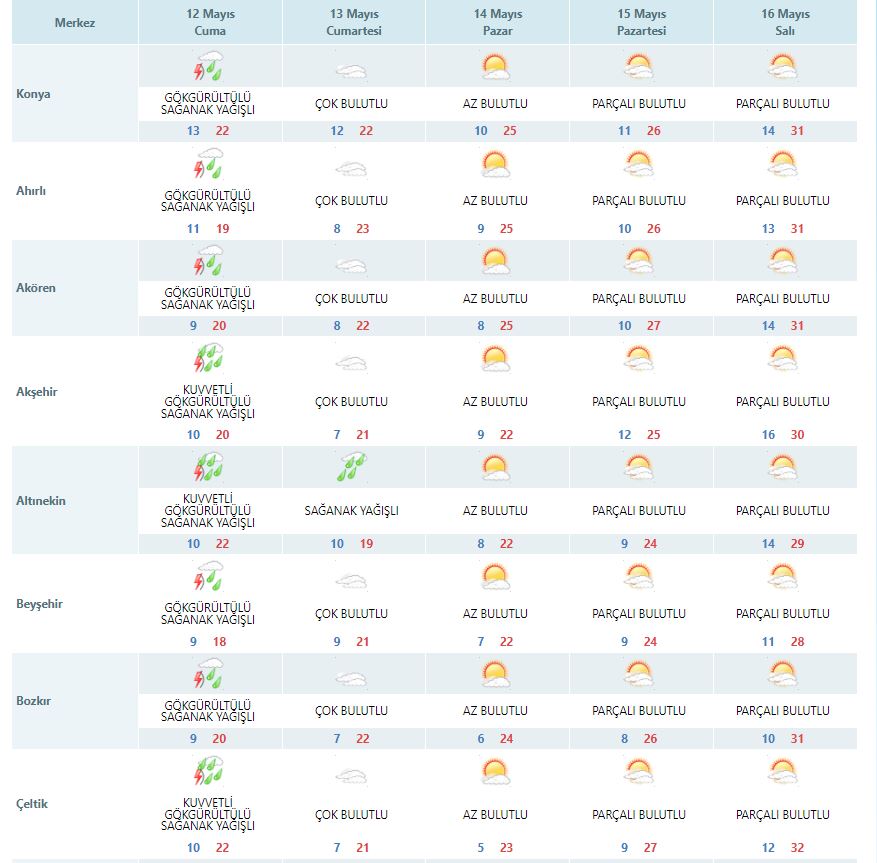Click Akşehir heavy thunderstorm icon on Cuma

[209, 360]
